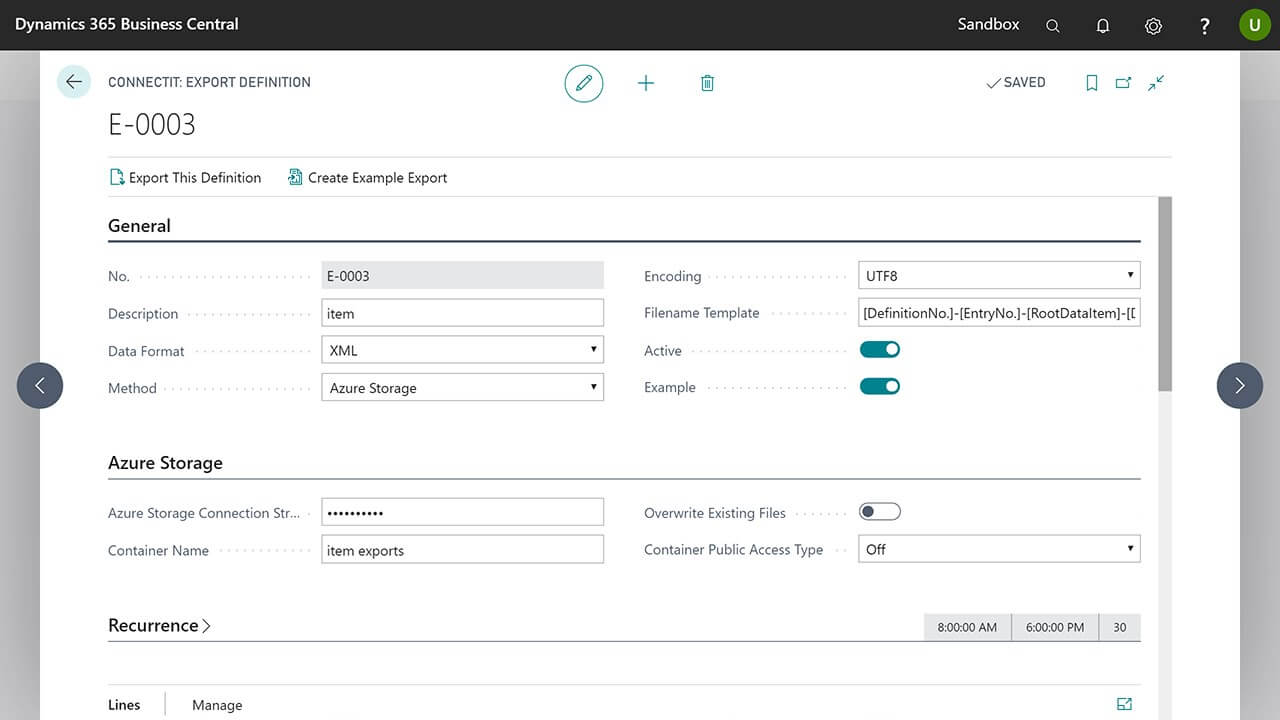Click Export This Definition action
The height and width of the screenshot is (720, 1280).
click(x=185, y=178)
